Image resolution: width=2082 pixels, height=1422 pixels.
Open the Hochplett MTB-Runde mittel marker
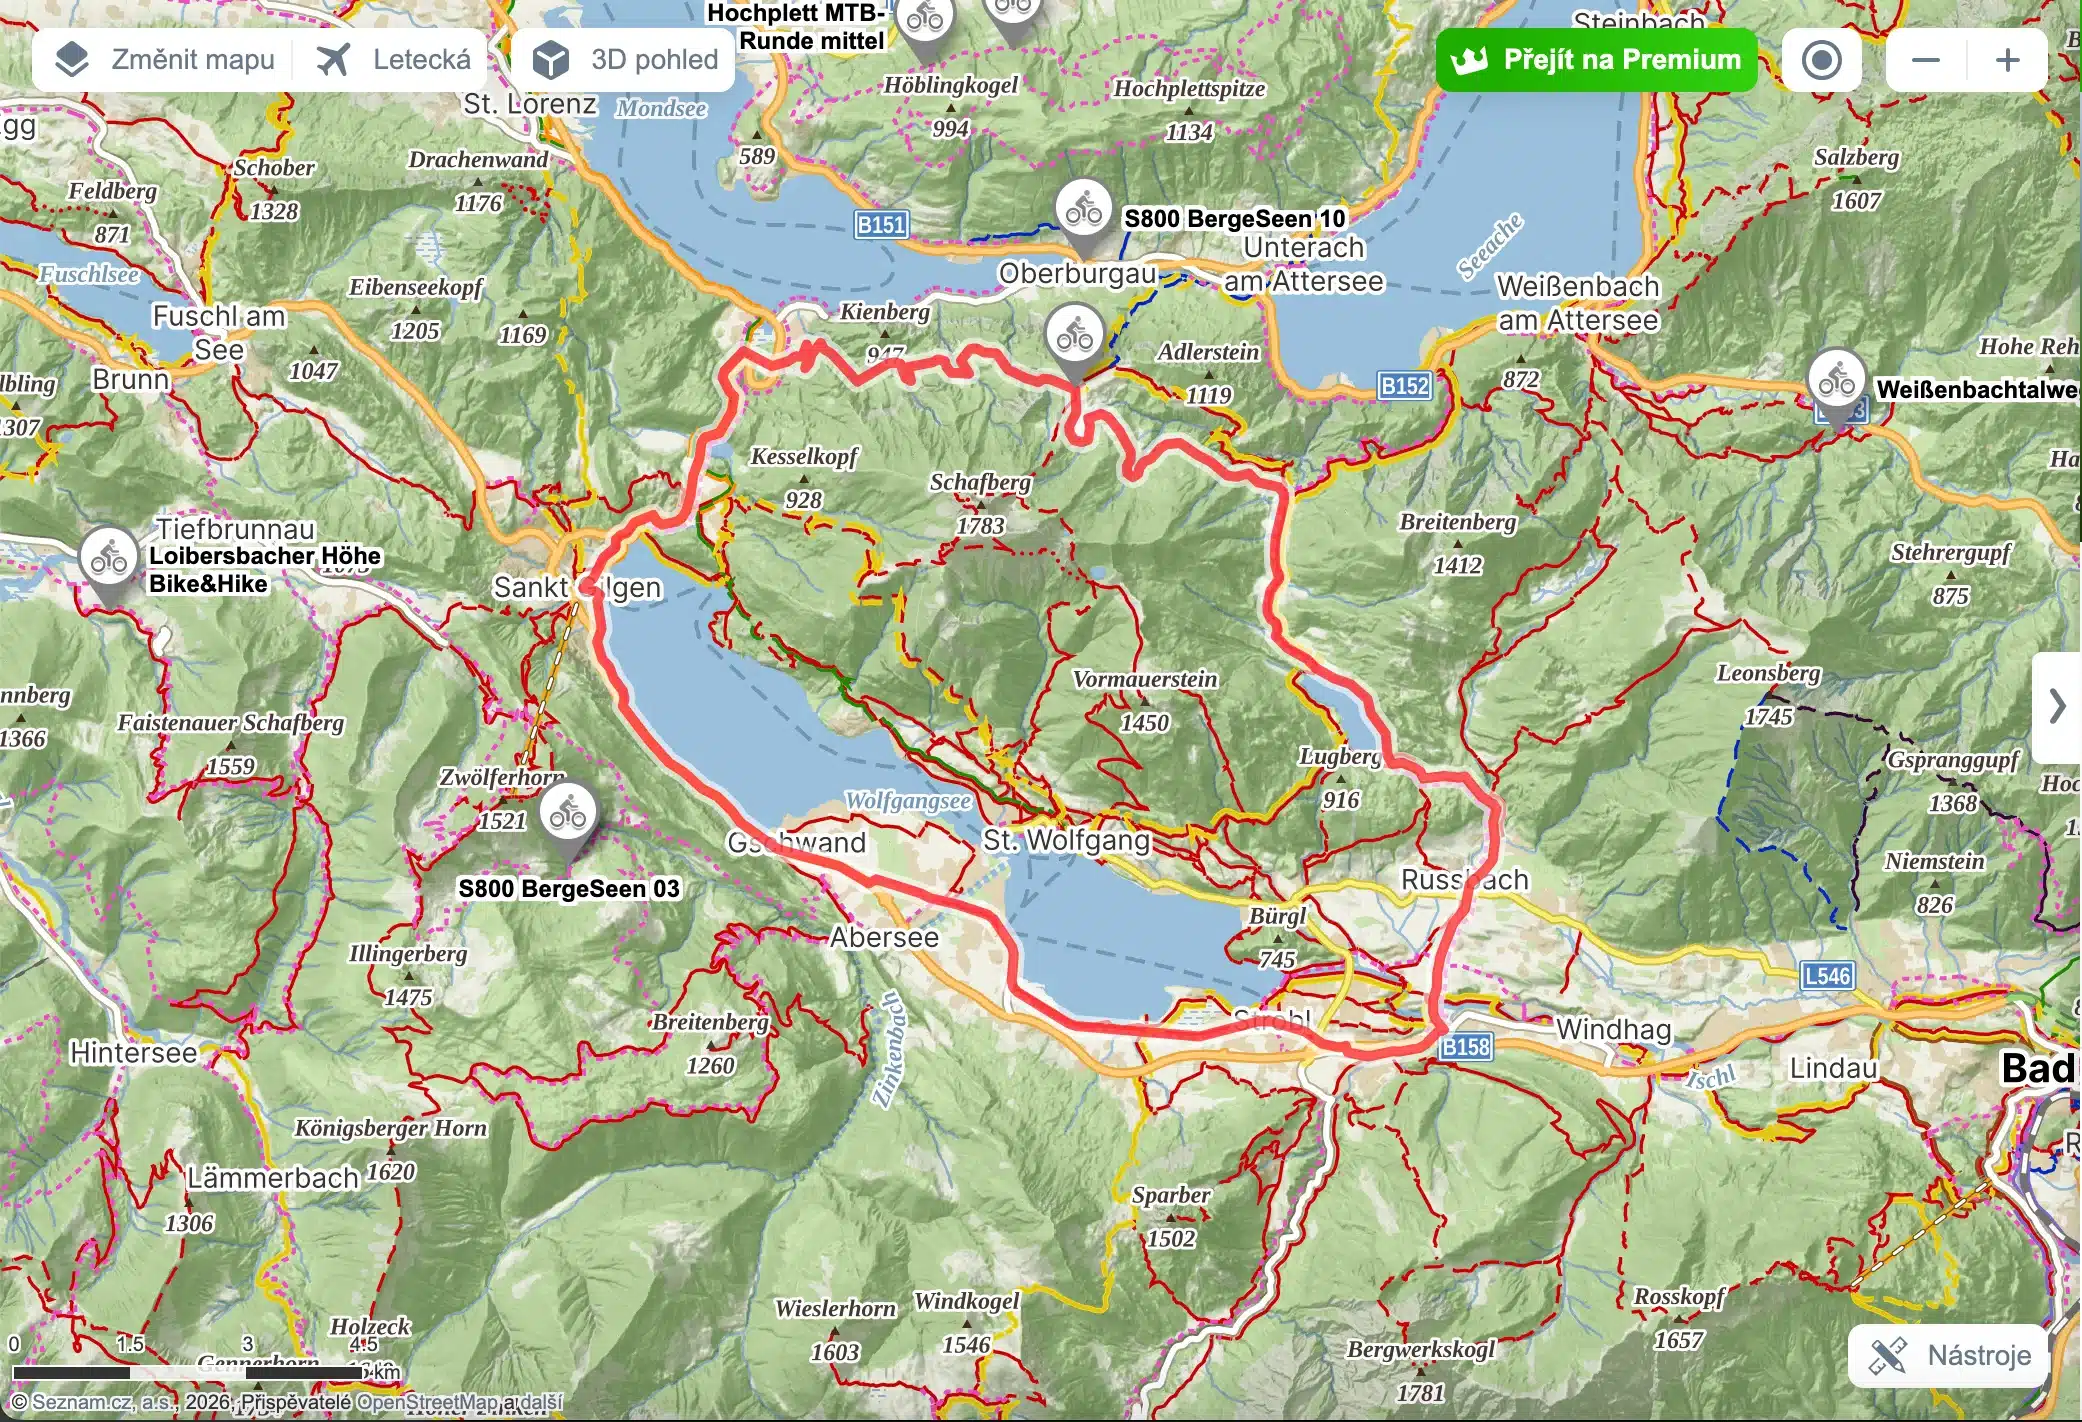coord(925,20)
